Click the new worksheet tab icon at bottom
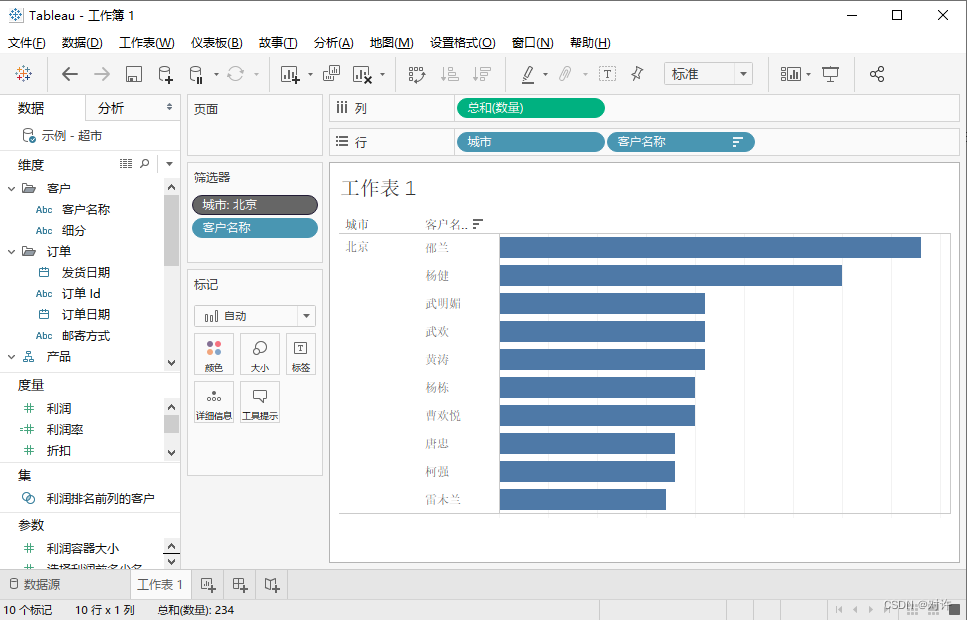The width and height of the screenshot is (967, 620). 208,584
